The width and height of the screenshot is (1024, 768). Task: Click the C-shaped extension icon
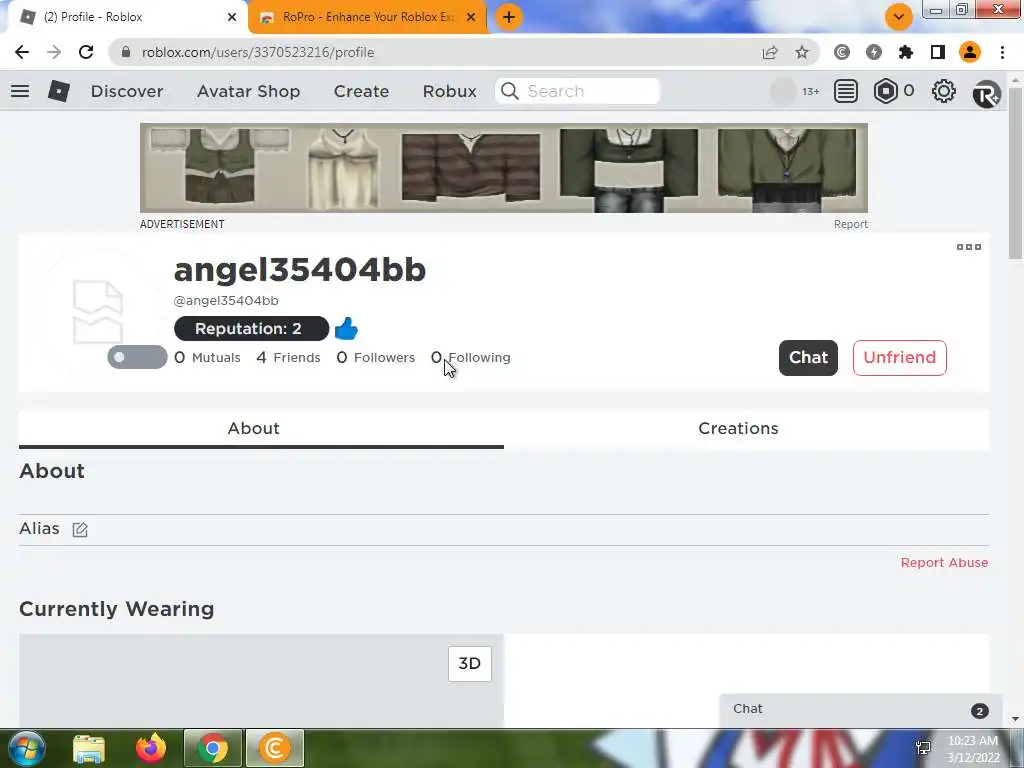[842, 52]
